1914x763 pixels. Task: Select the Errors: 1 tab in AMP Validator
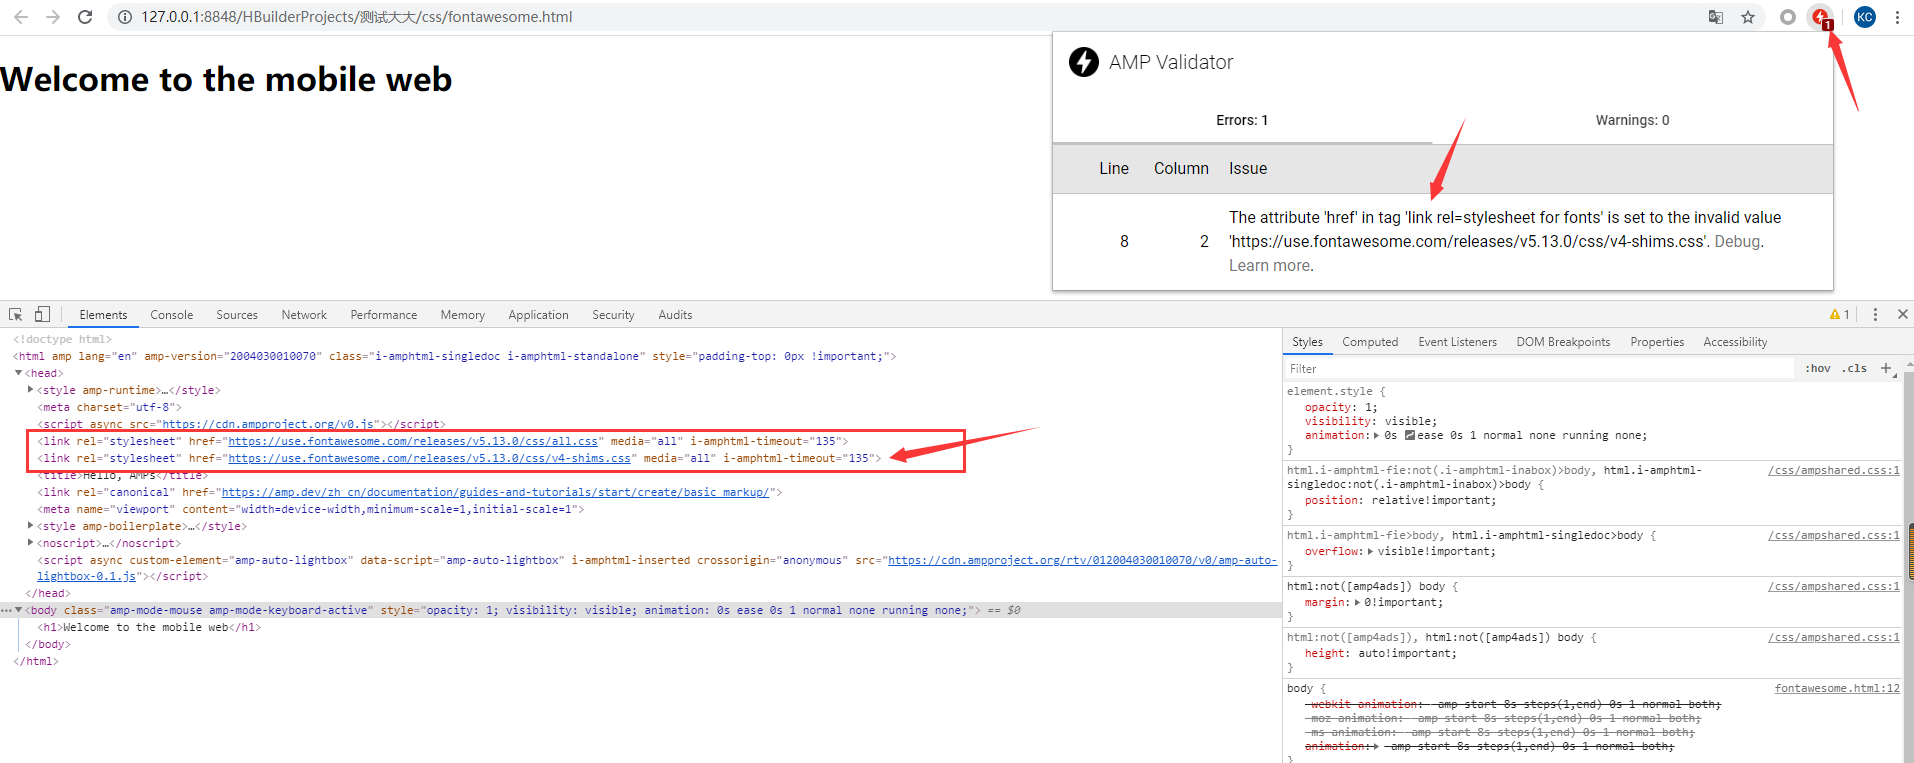[x=1242, y=120]
